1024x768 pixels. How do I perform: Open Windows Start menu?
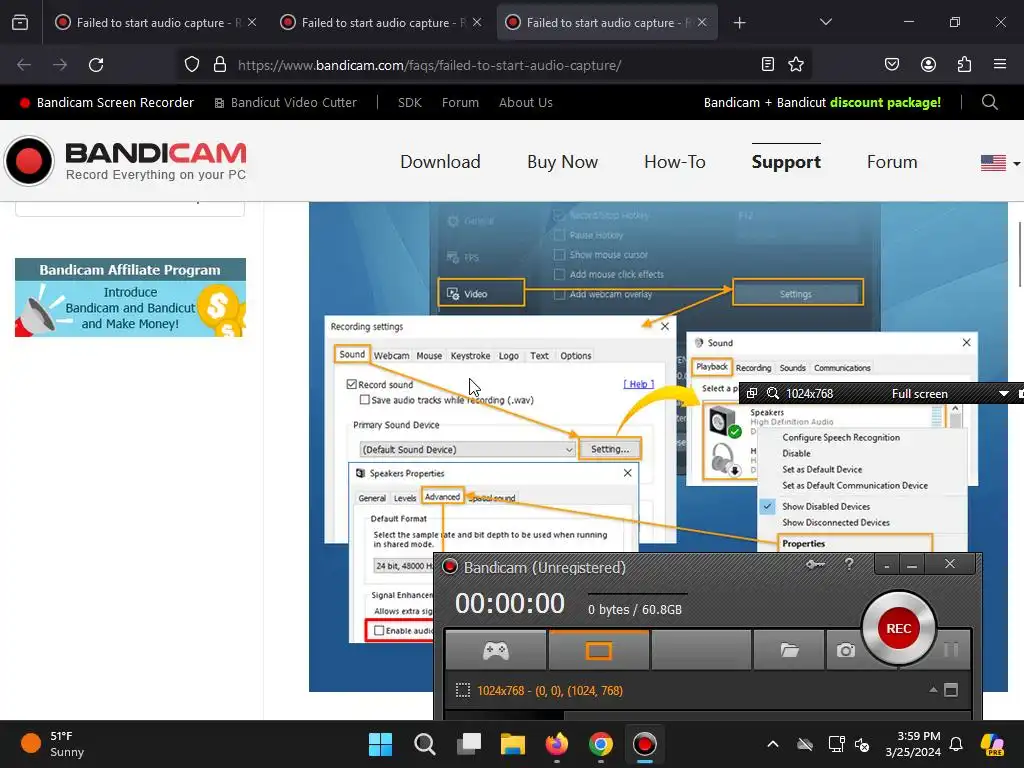pyautogui.click(x=380, y=744)
